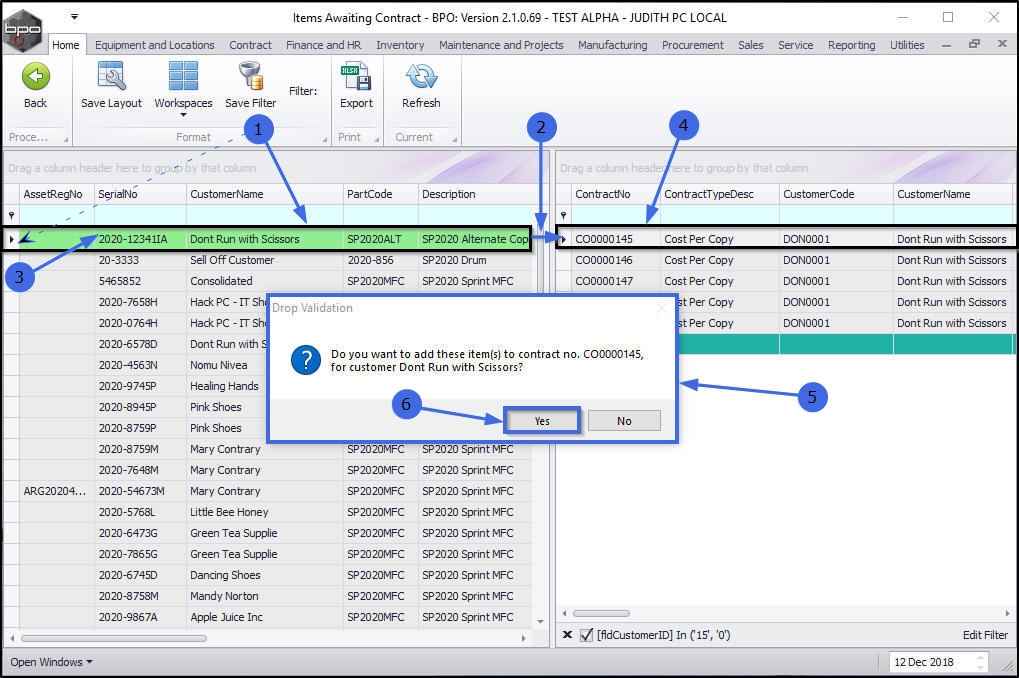The width and height of the screenshot is (1019, 678).
Task: Click the BPO application logo
Action: [23, 29]
